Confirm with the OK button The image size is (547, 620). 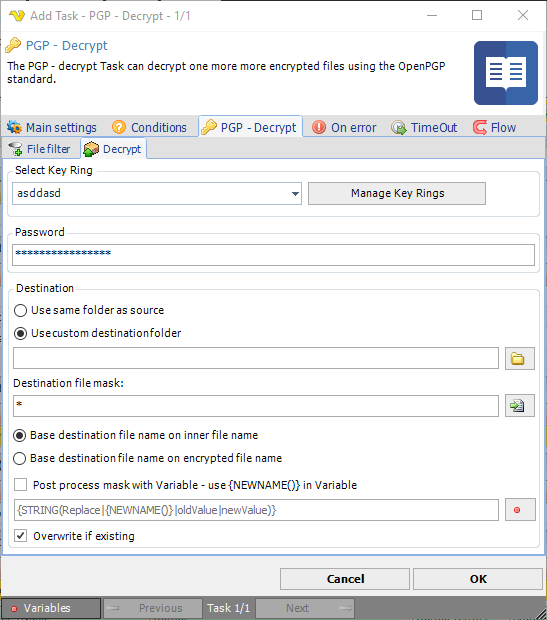[x=478, y=579]
